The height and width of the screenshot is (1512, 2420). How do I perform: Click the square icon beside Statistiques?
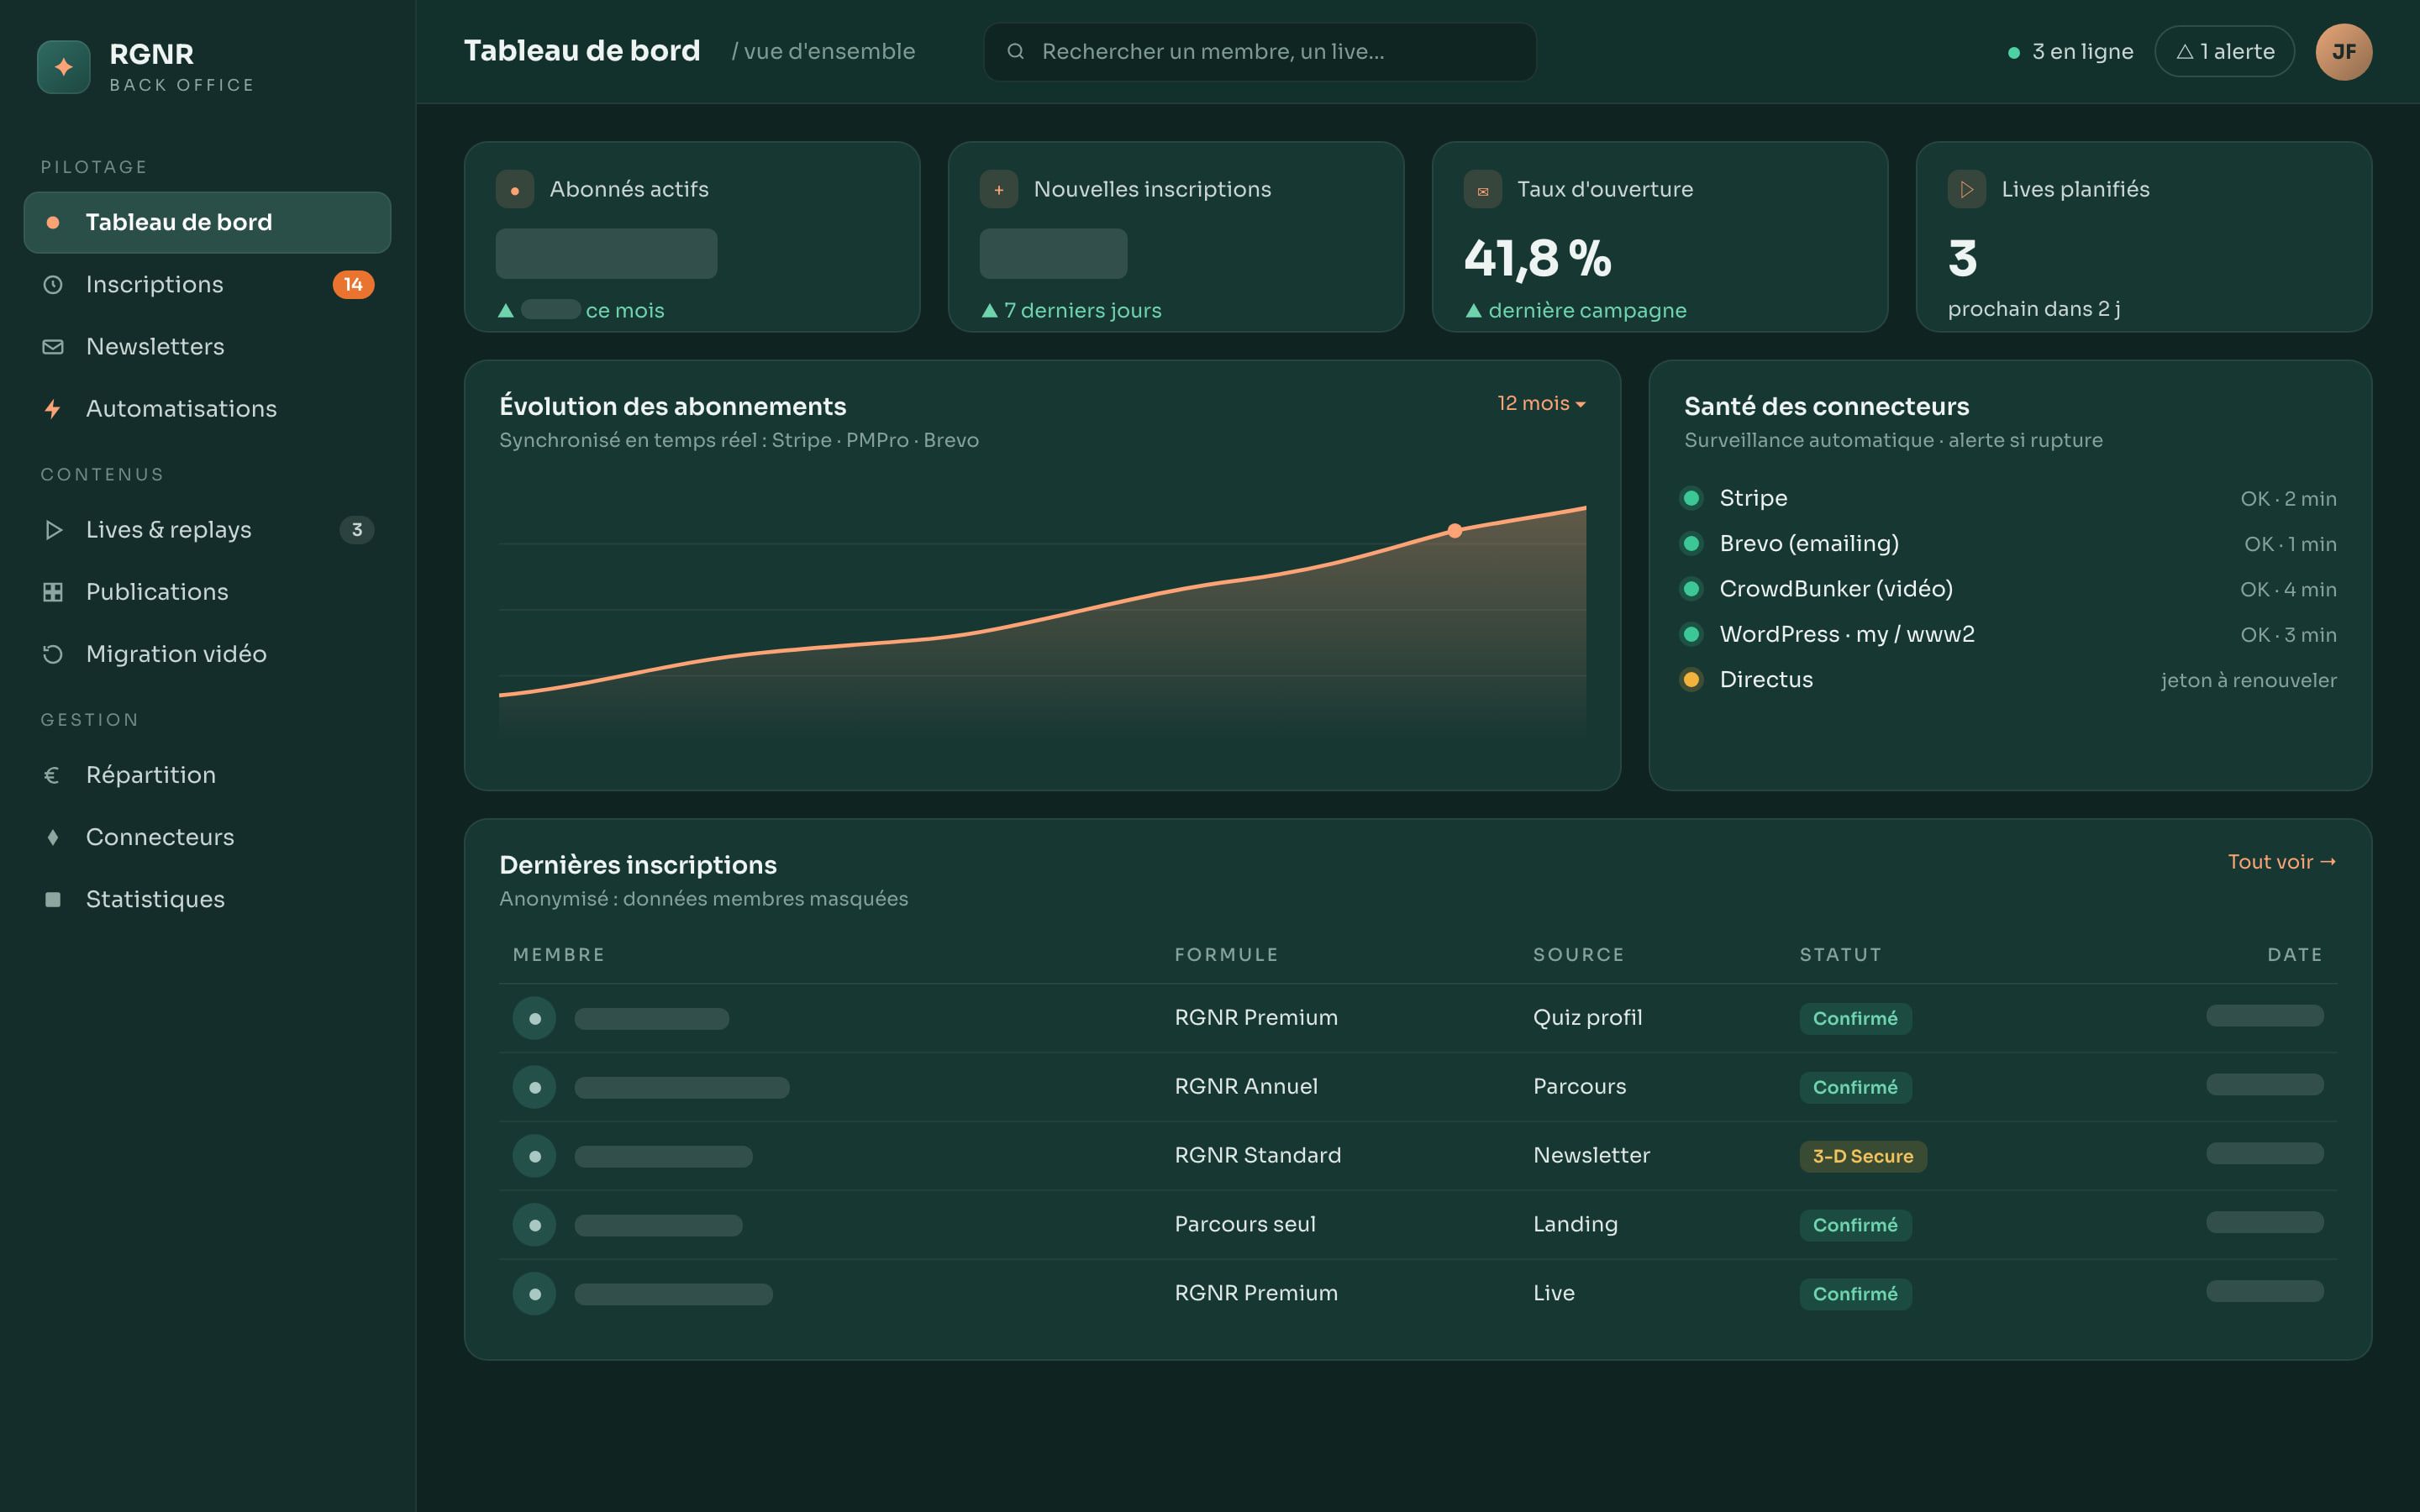click(53, 899)
